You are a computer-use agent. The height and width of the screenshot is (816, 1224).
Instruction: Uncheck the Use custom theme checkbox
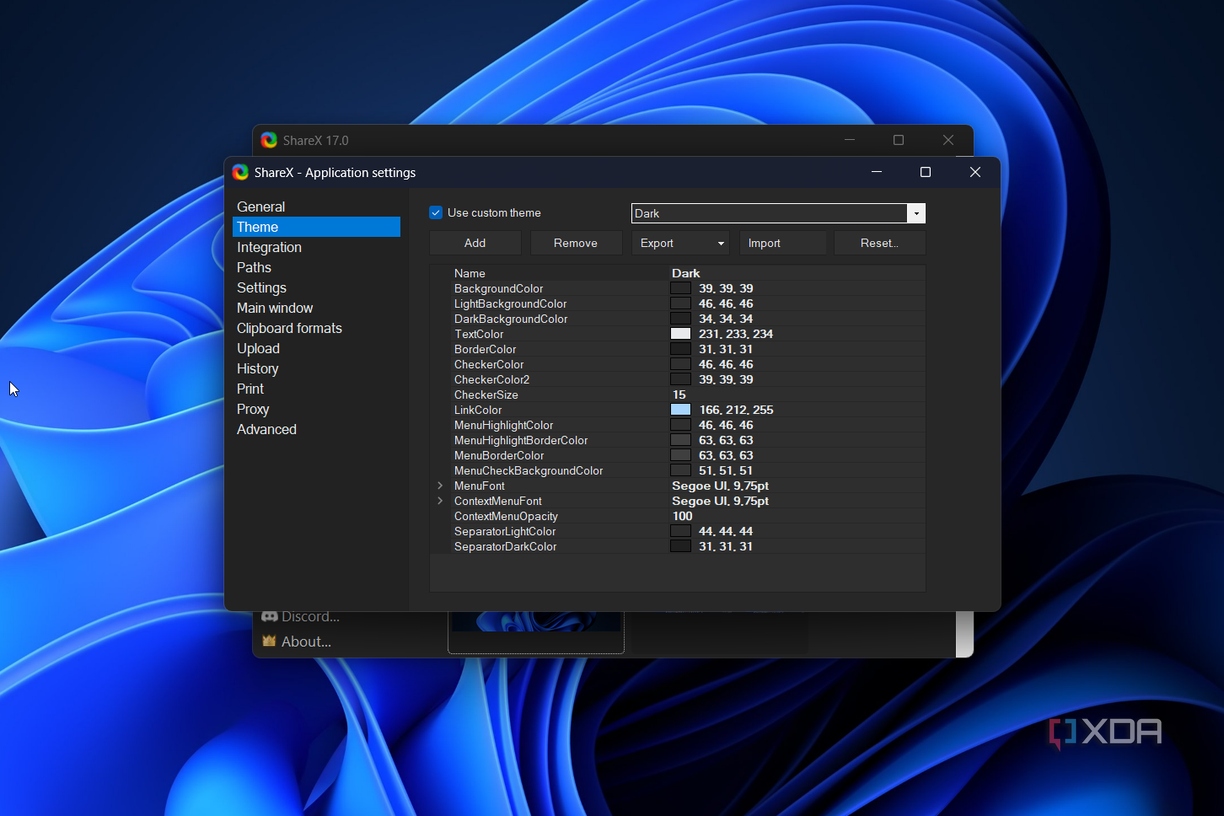436,213
